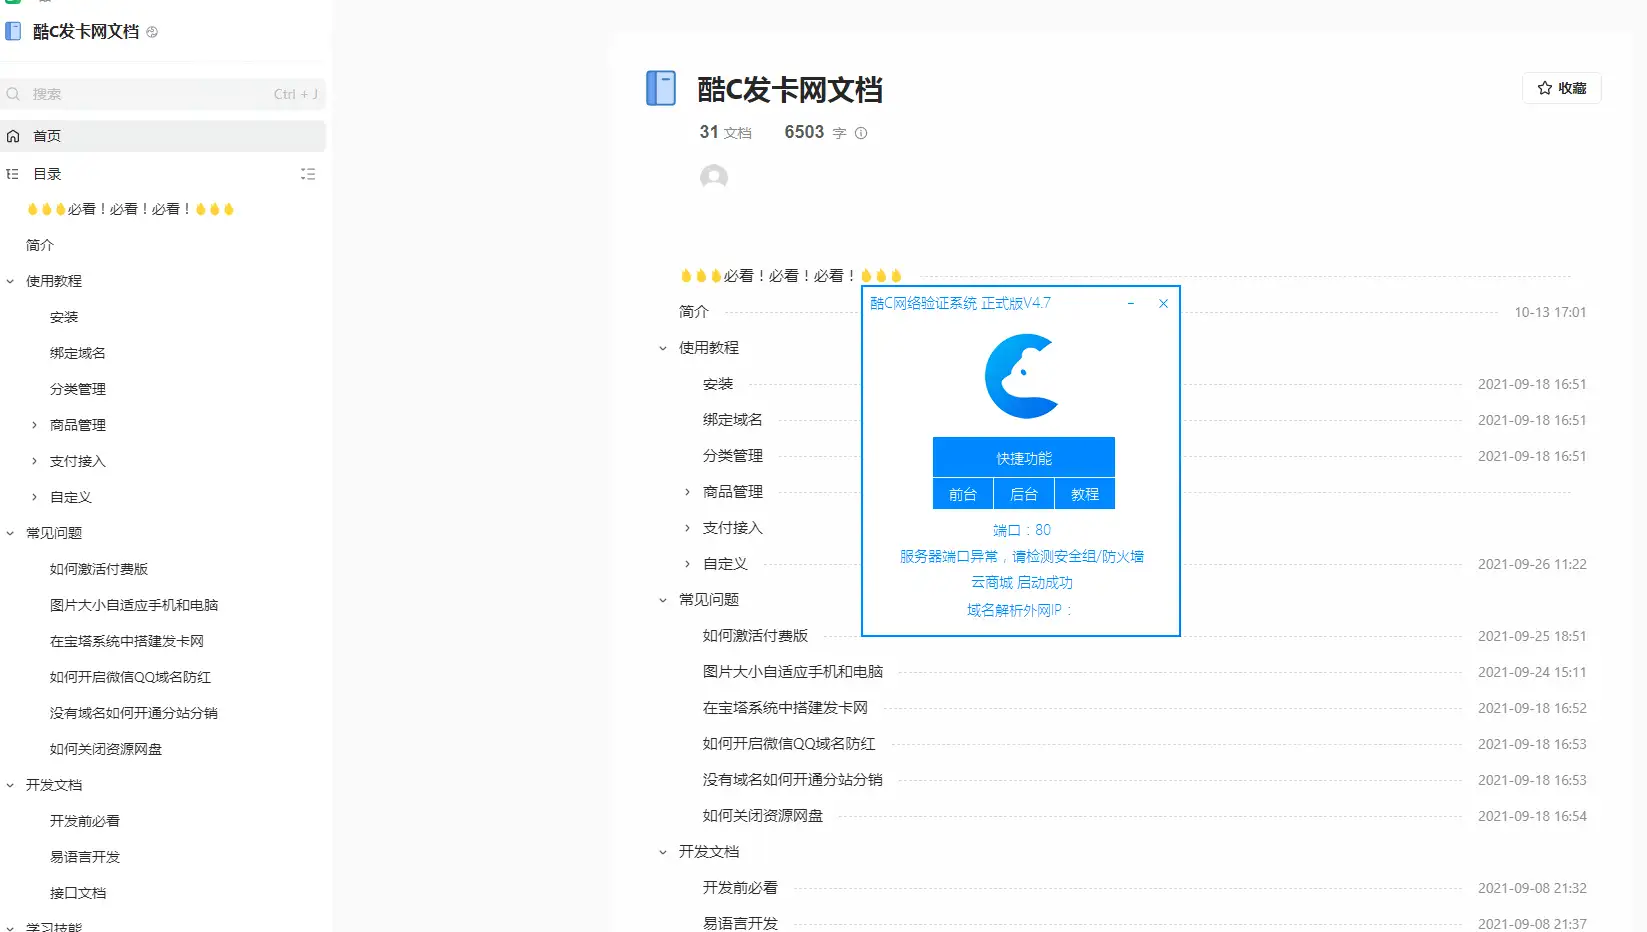Image resolution: width=1647 pixels, height=932 pixels.
Task: Click the 酷C bear logo in the dialog
Action: [x=1021, y=377]
